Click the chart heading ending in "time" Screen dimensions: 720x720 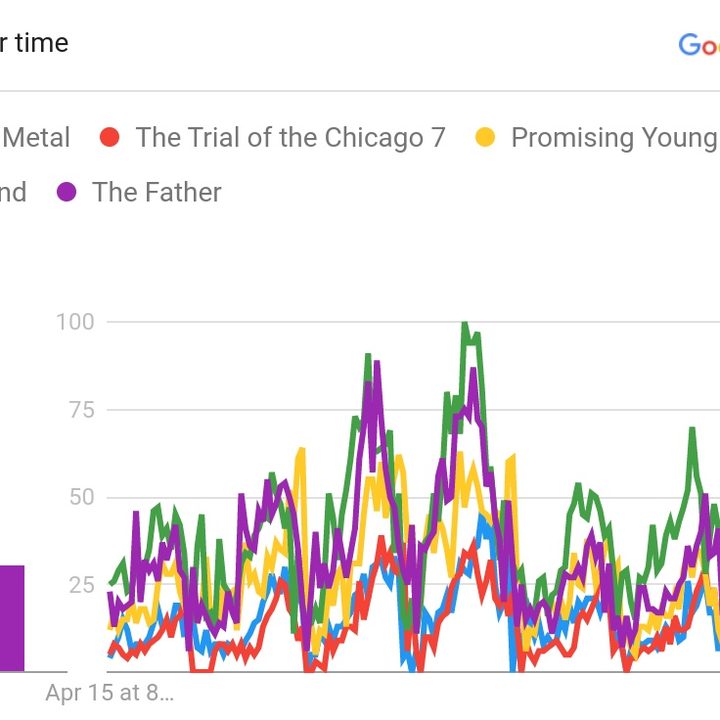click(x=34, y=43)
